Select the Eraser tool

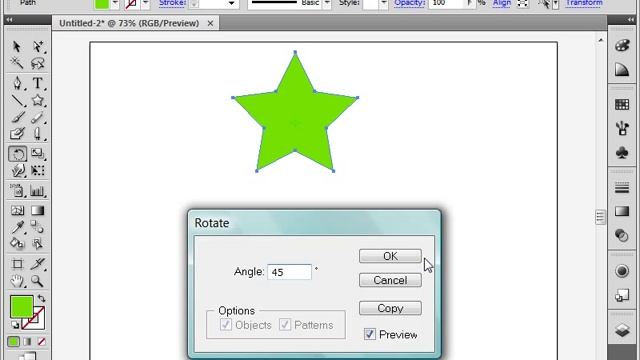pyautogui.click(x=38, y=134)
